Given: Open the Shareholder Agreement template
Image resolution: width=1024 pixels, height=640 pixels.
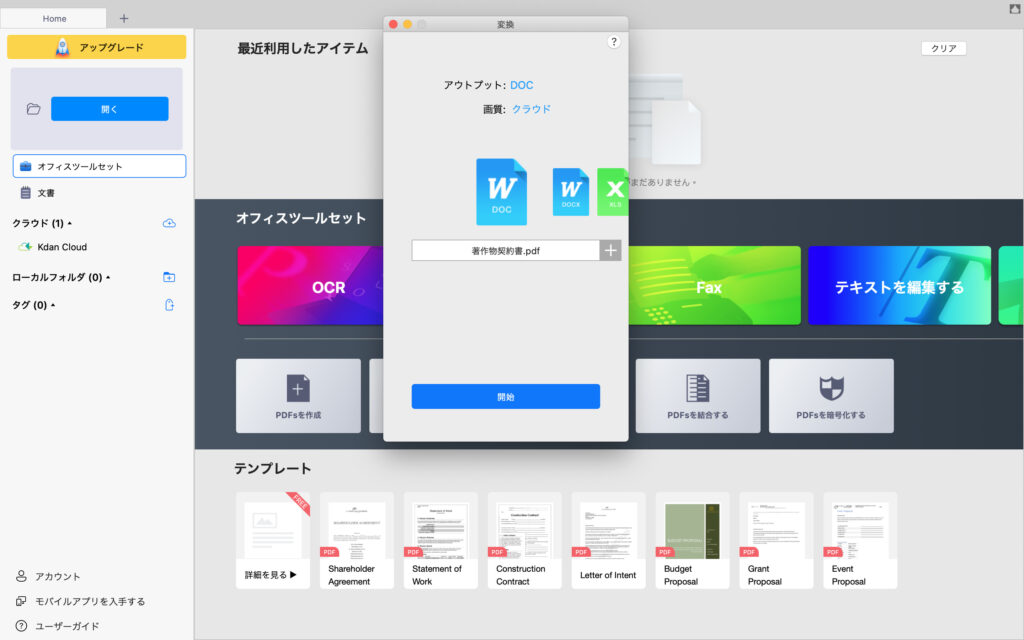Looking at the screenshot, I should click(x=357, y=541).
